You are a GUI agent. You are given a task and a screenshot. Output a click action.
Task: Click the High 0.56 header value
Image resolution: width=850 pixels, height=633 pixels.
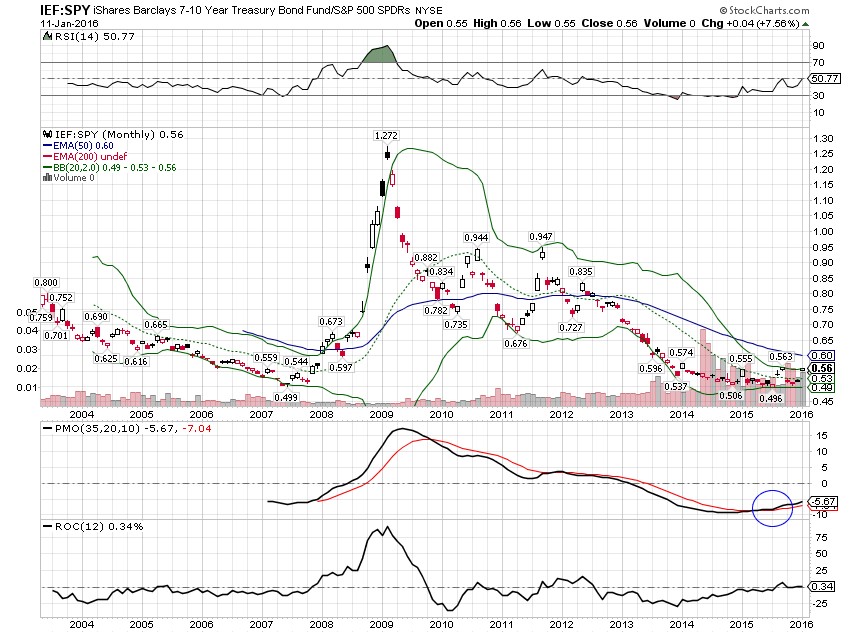[497, 23]
